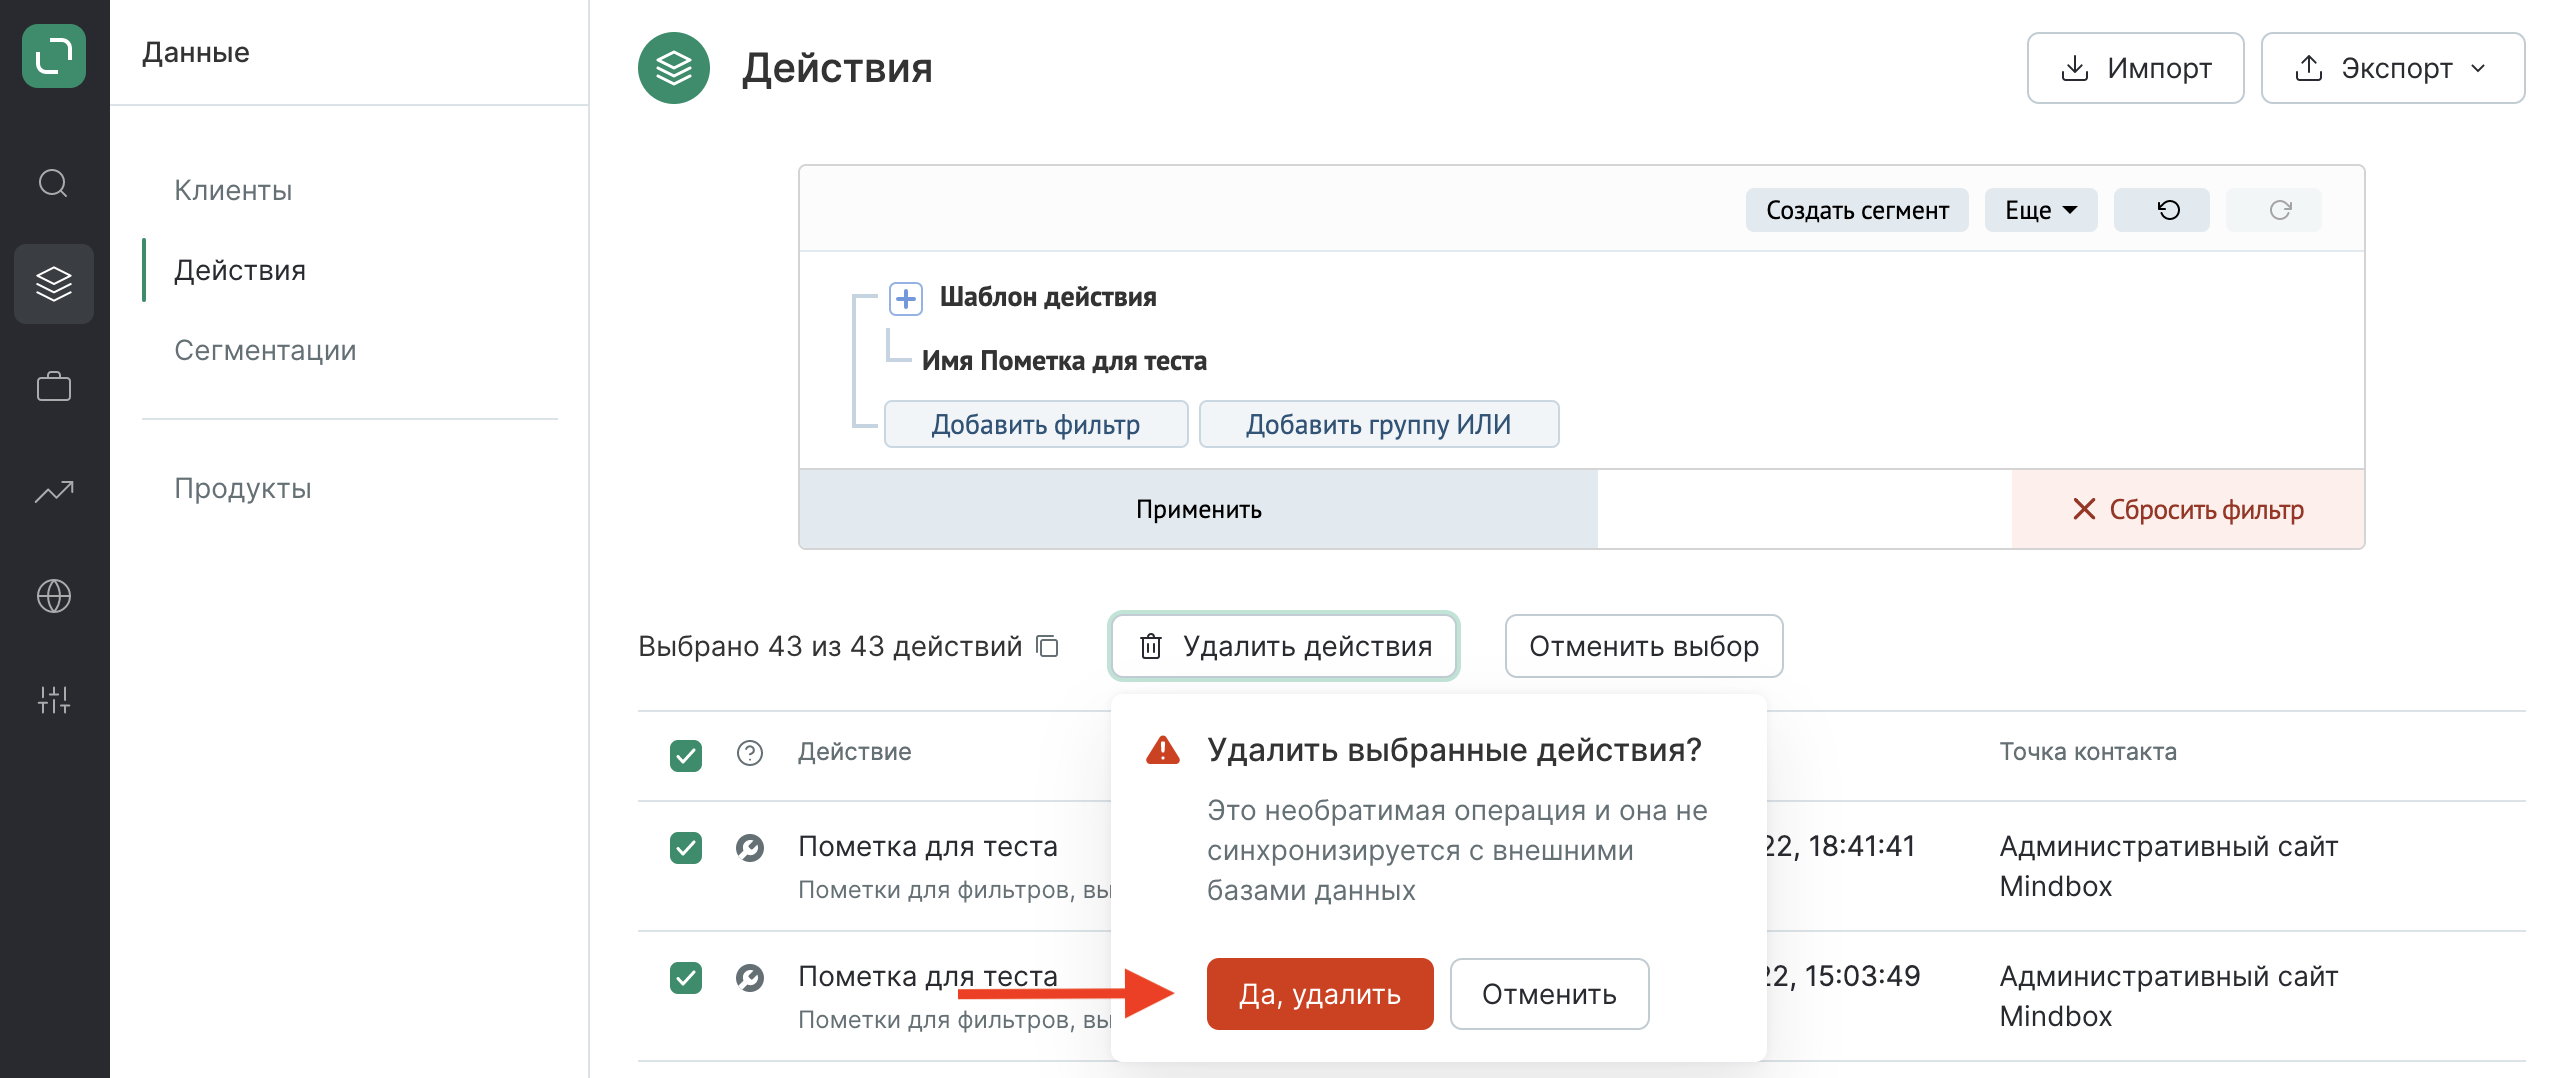Click Пометка для теста in the 18:41:41 row

click(x=928, y=847)
